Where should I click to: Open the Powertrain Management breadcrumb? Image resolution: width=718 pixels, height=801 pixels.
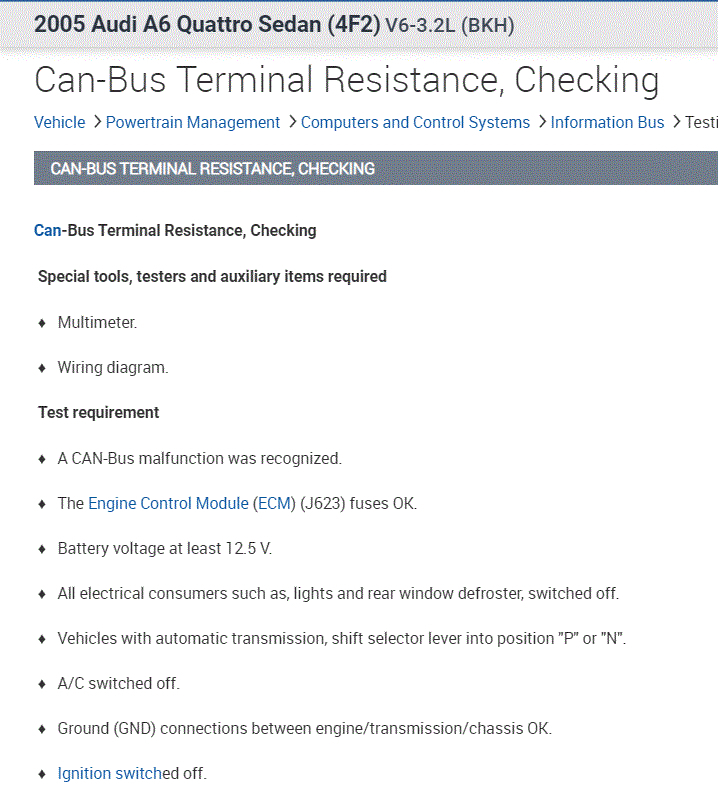(192, 122)
